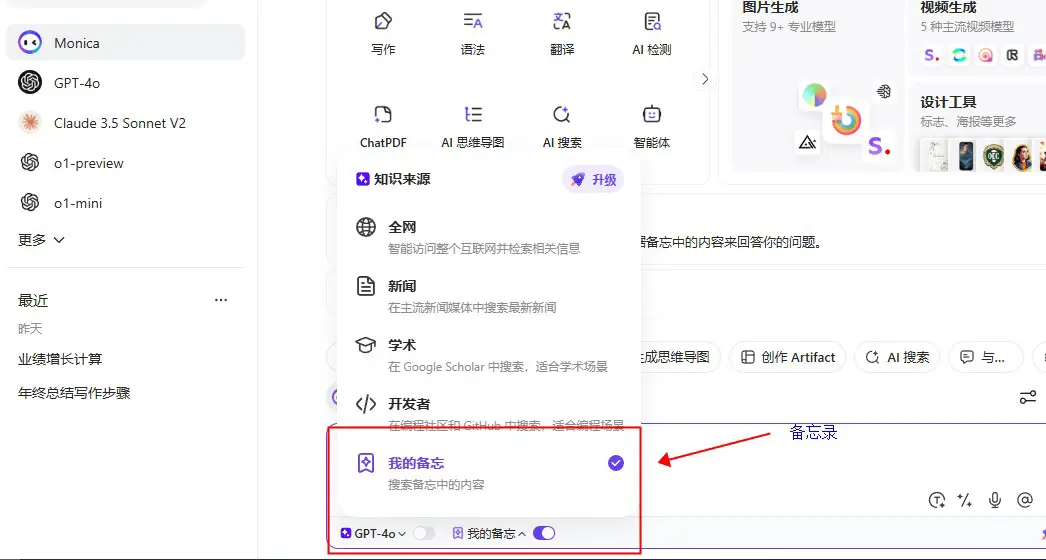Open the 写作 writing tool
The height and width of the screenshot is (560, 1046).
pyautogui.click(x=383, y=33)
